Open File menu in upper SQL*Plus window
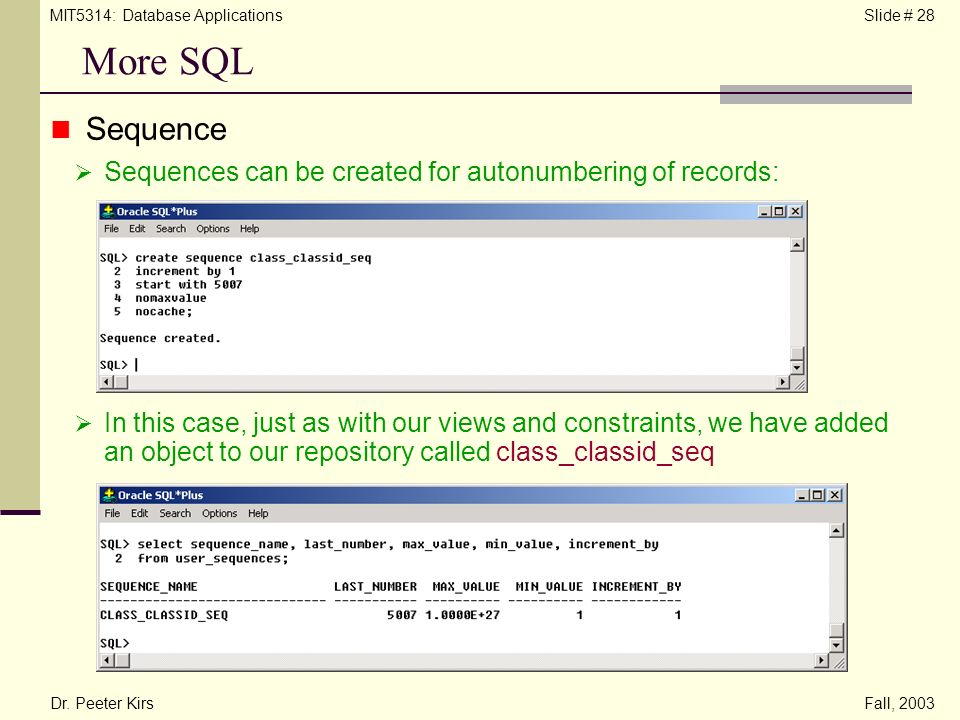Viewport: 960px width, 720px height. 111,229
